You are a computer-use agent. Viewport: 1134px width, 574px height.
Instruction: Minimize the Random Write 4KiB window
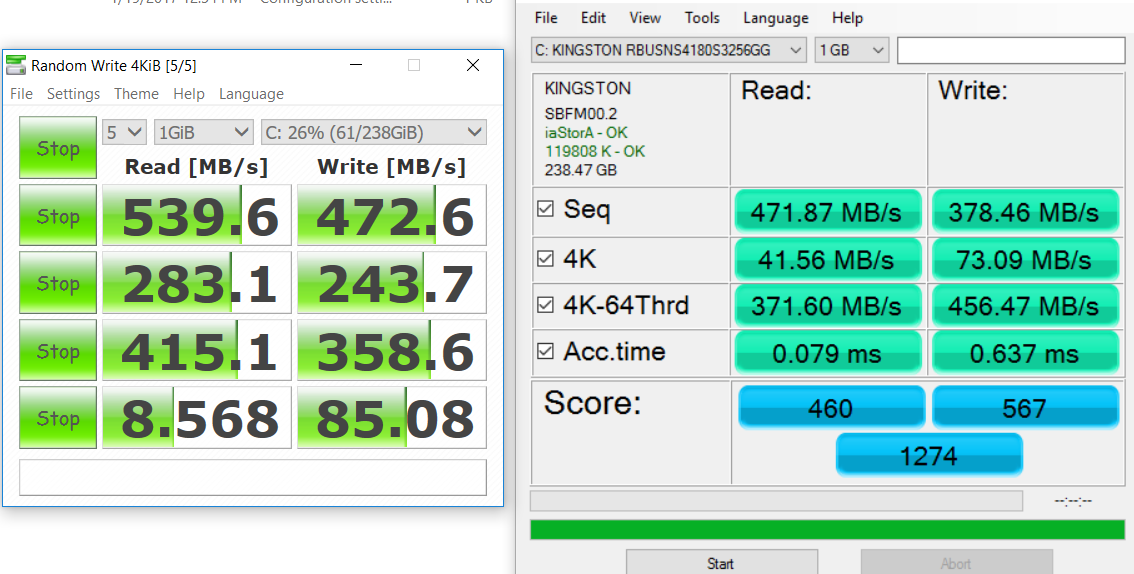[355, 66]
